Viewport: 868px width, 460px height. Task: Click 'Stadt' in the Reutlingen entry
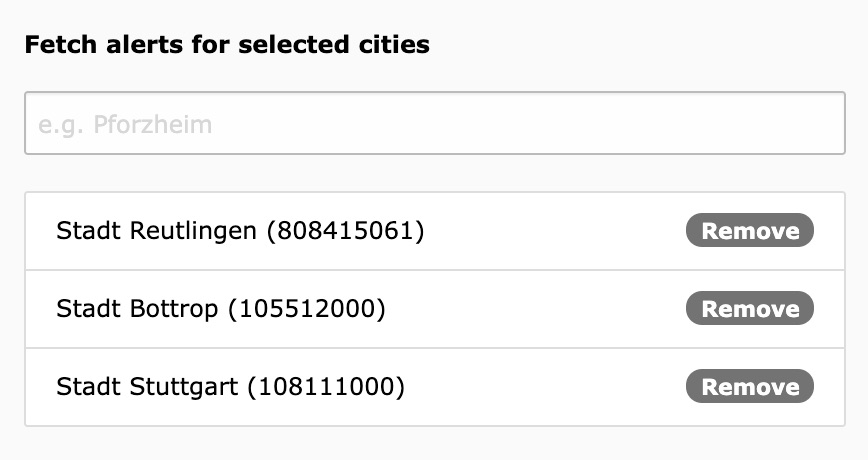[90, 231]
